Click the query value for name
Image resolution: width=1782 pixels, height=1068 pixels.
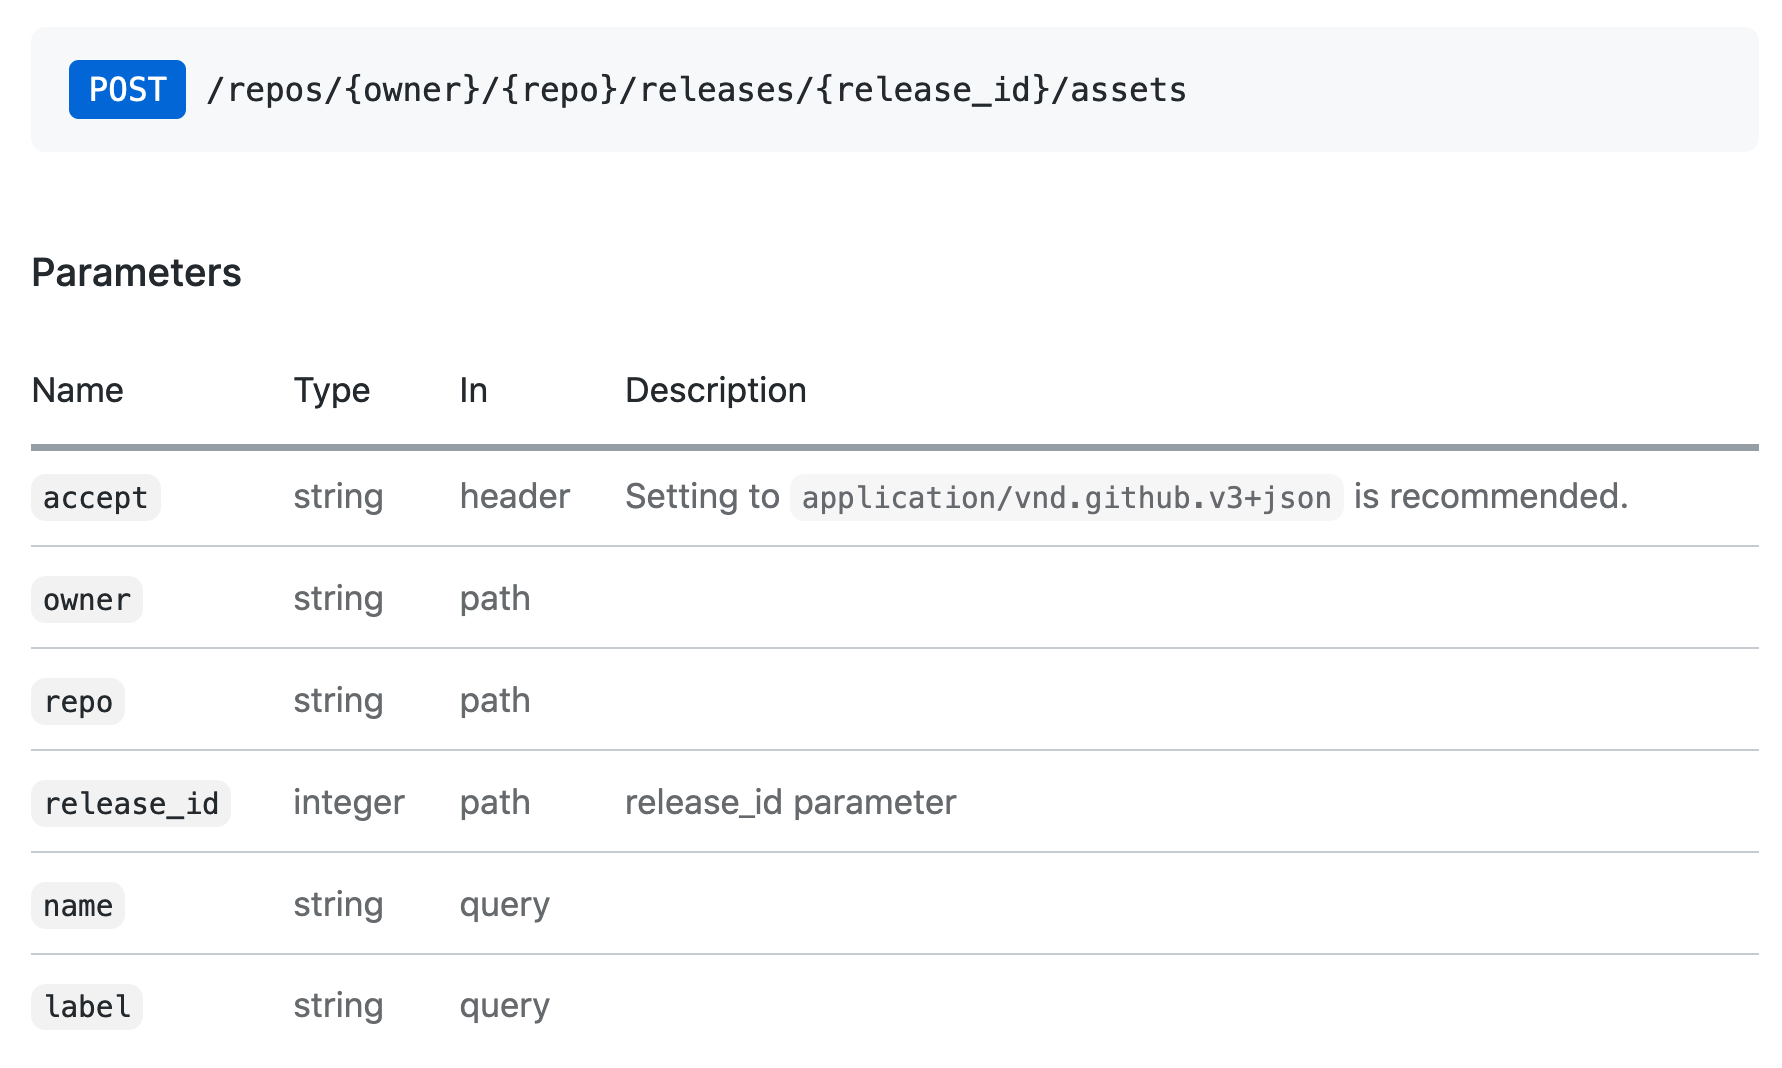[x=504, y=905]
